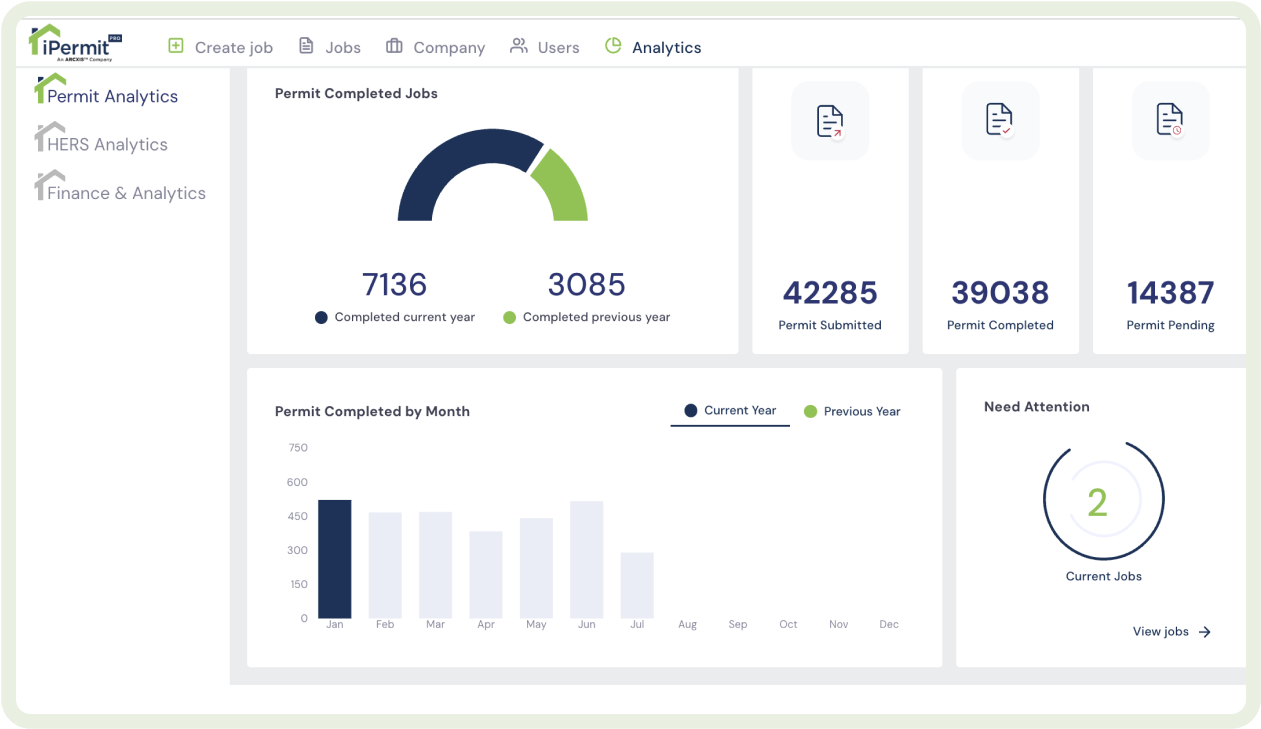Select the Mar bar in the chart
1261x729 pixels.
(x=435, y=565)
